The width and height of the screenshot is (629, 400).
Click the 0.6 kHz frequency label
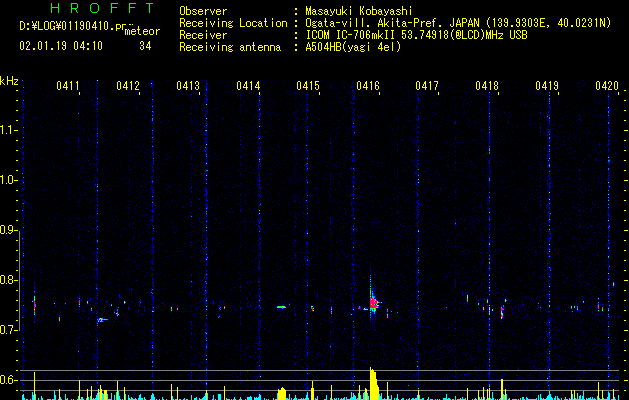pyautogui.click(x=9, y=380)
